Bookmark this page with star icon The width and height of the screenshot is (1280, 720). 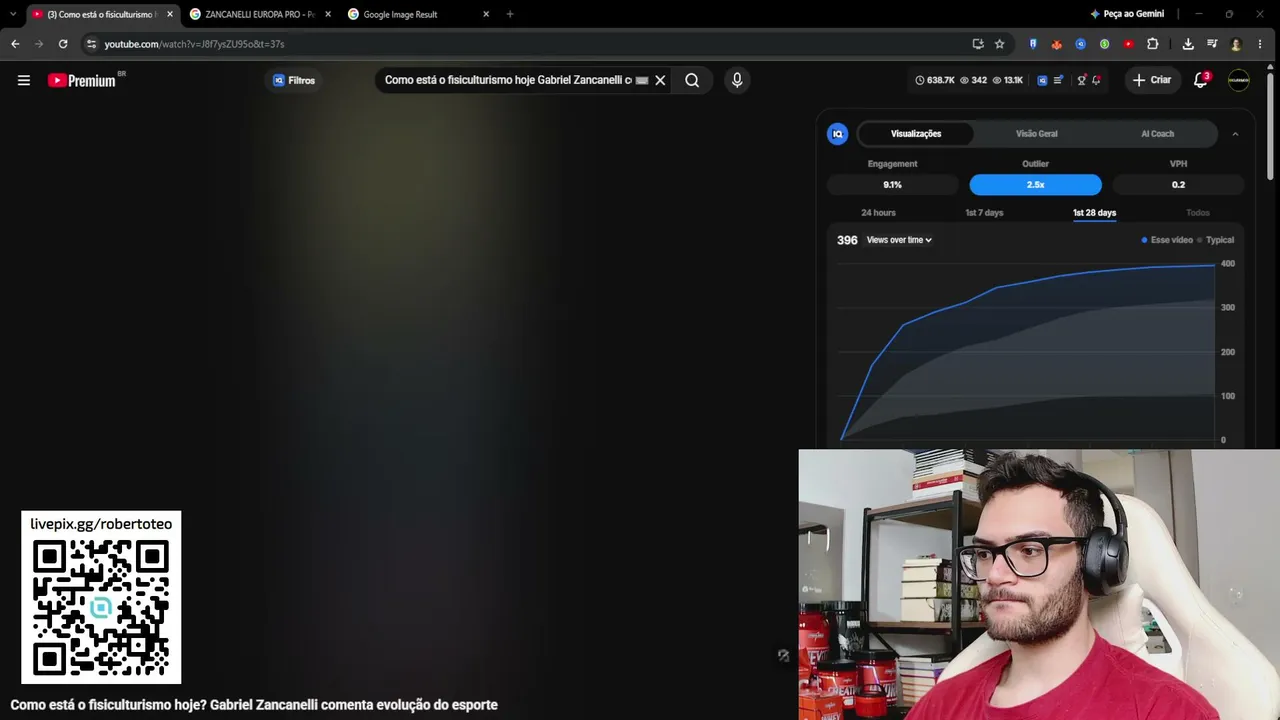point(1000,44)
